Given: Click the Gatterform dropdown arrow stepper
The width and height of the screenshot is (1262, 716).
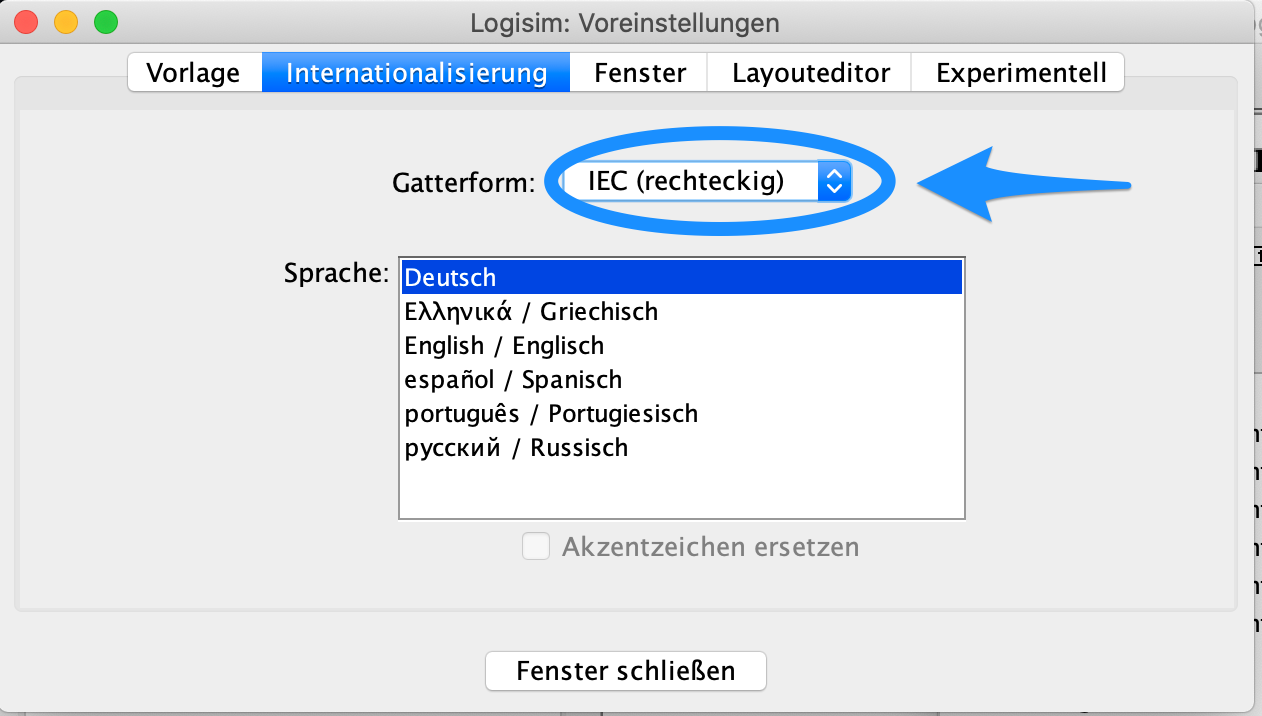Looking at the screenshot, I should pyautogui.click(x=834, y=181).
